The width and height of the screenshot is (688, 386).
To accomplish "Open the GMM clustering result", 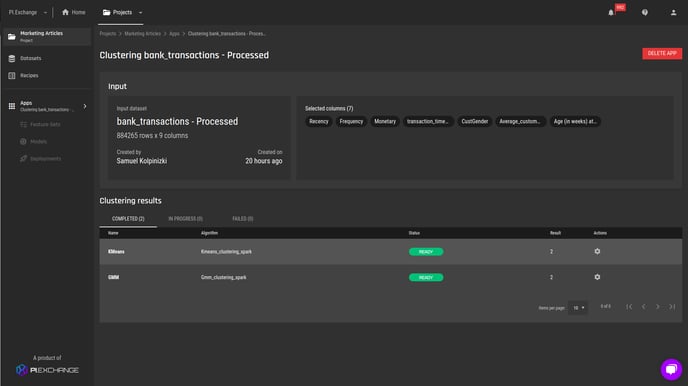I will pyautogui.click(x=114, y=277).
